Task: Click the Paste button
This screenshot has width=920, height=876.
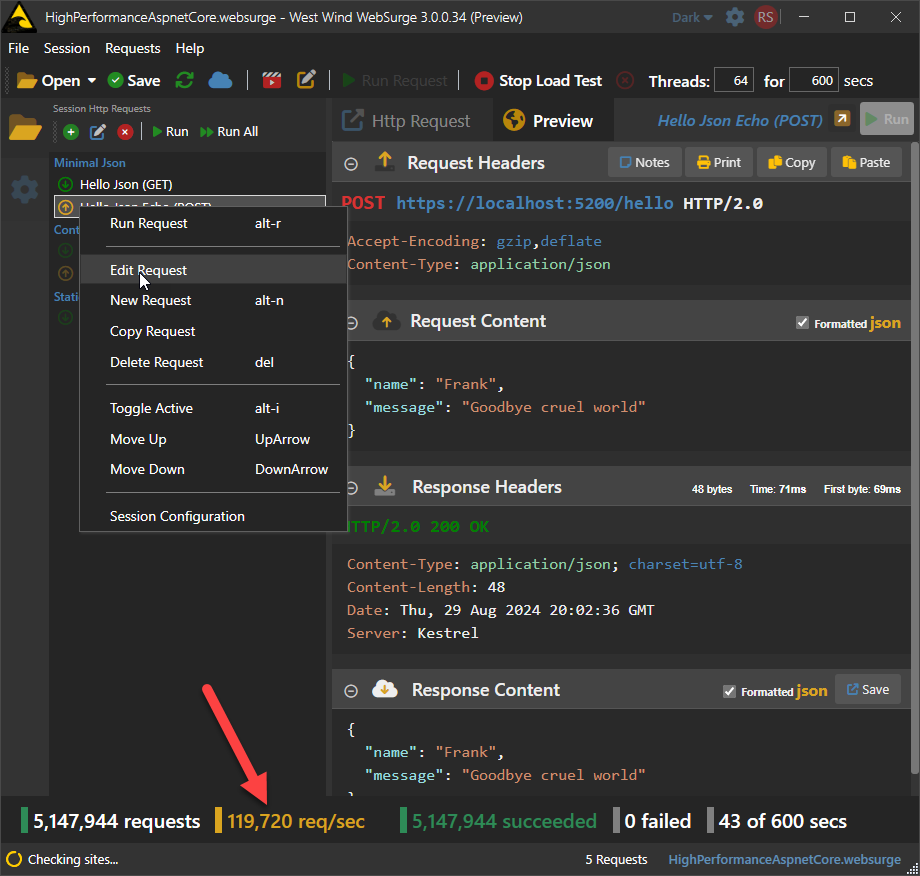Action: [866, 163]
